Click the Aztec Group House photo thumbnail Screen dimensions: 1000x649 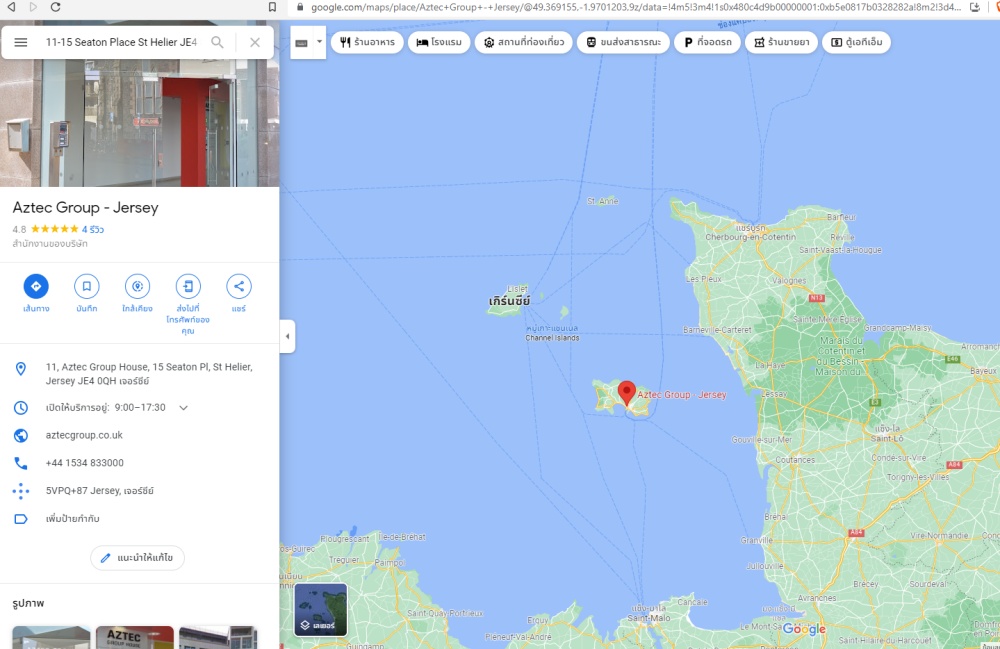134,637
